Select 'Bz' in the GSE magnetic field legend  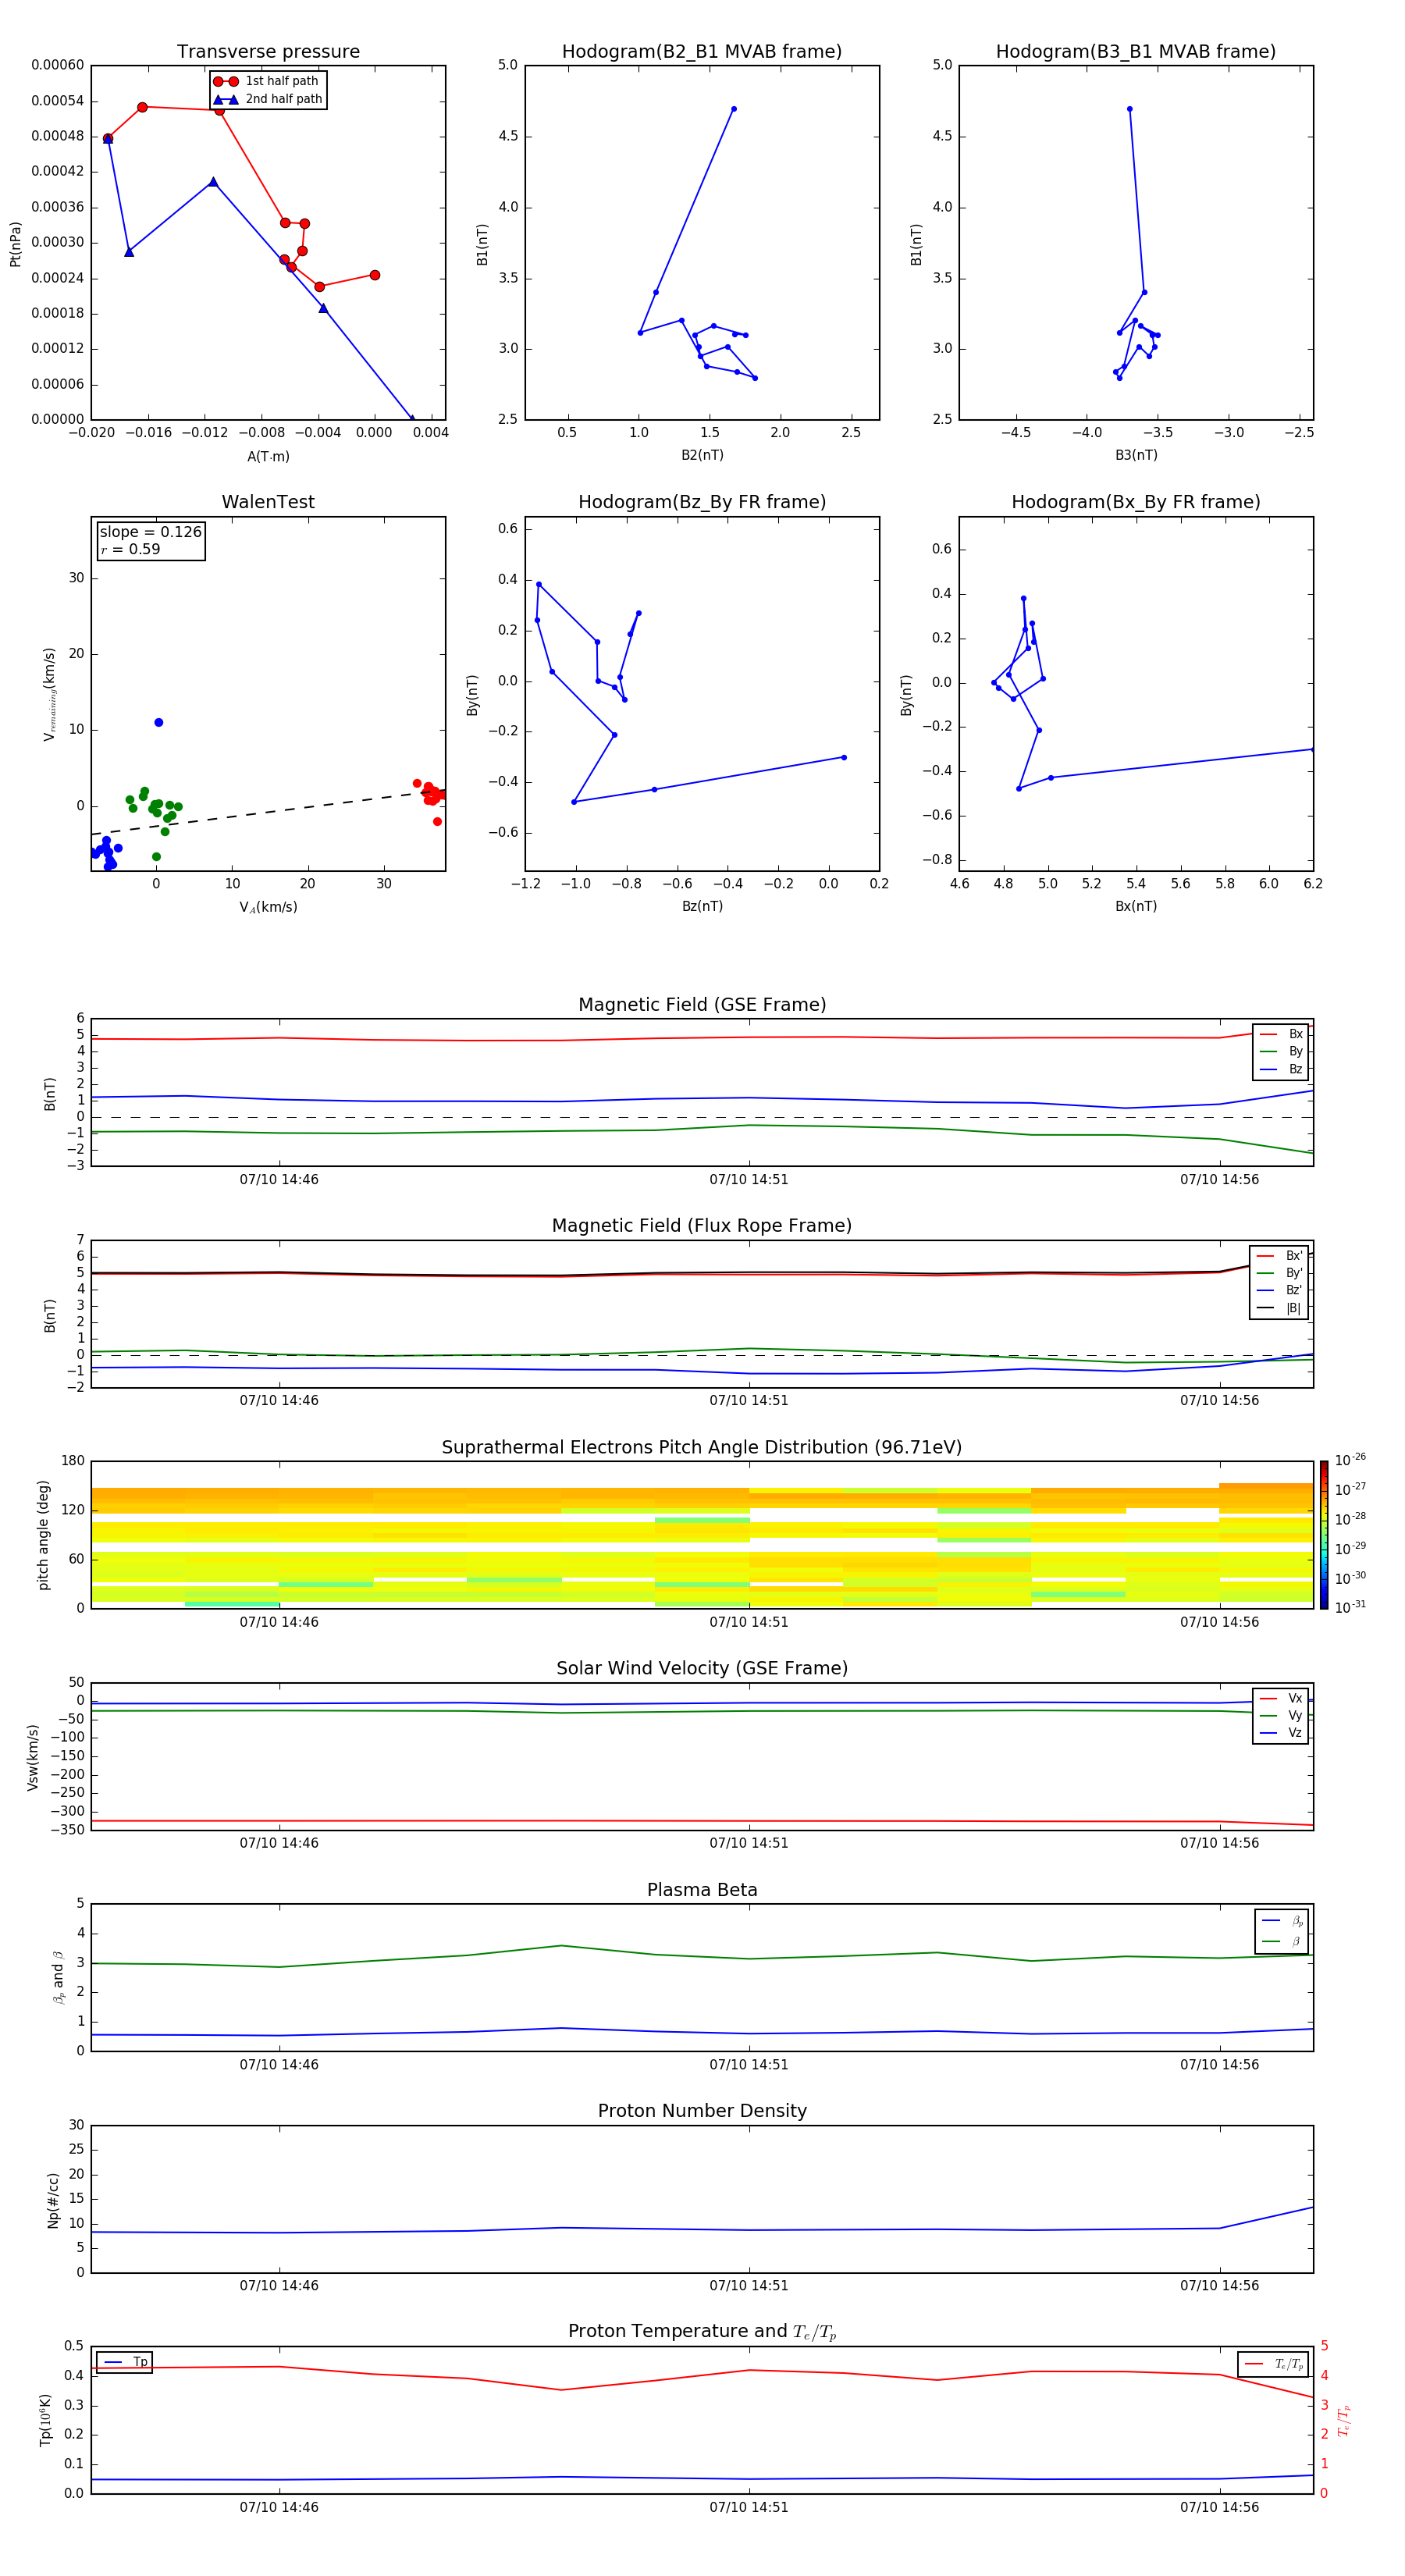click(x=1281, y=1069)
